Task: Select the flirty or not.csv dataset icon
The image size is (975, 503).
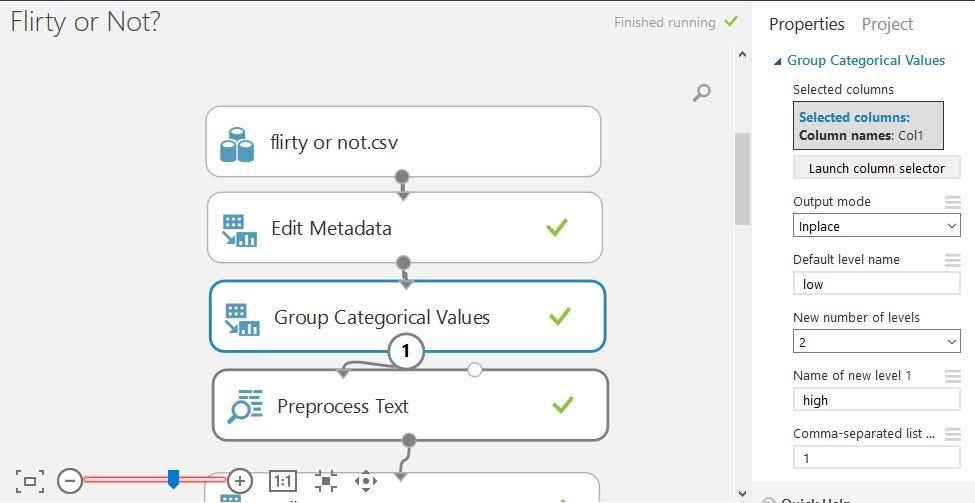Action: [x=238, y=143]
